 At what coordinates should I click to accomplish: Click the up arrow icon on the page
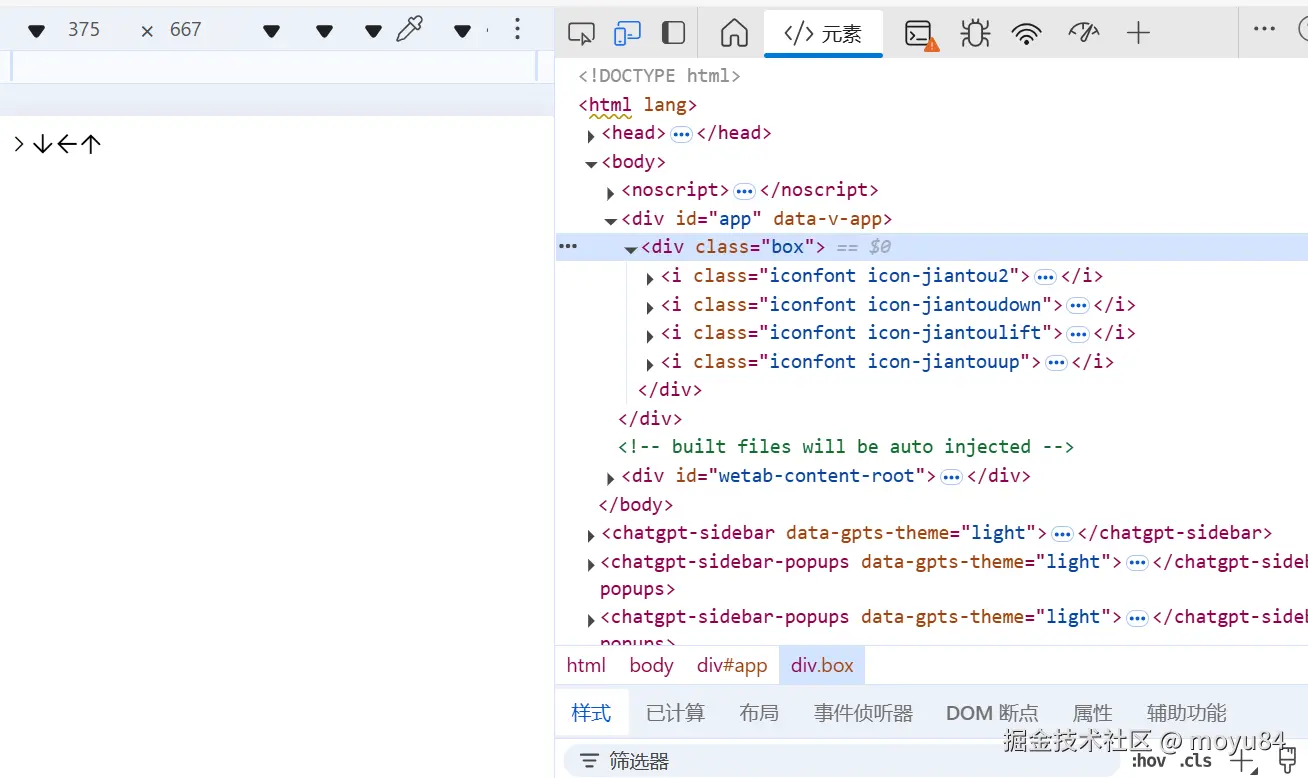point(90,144)
